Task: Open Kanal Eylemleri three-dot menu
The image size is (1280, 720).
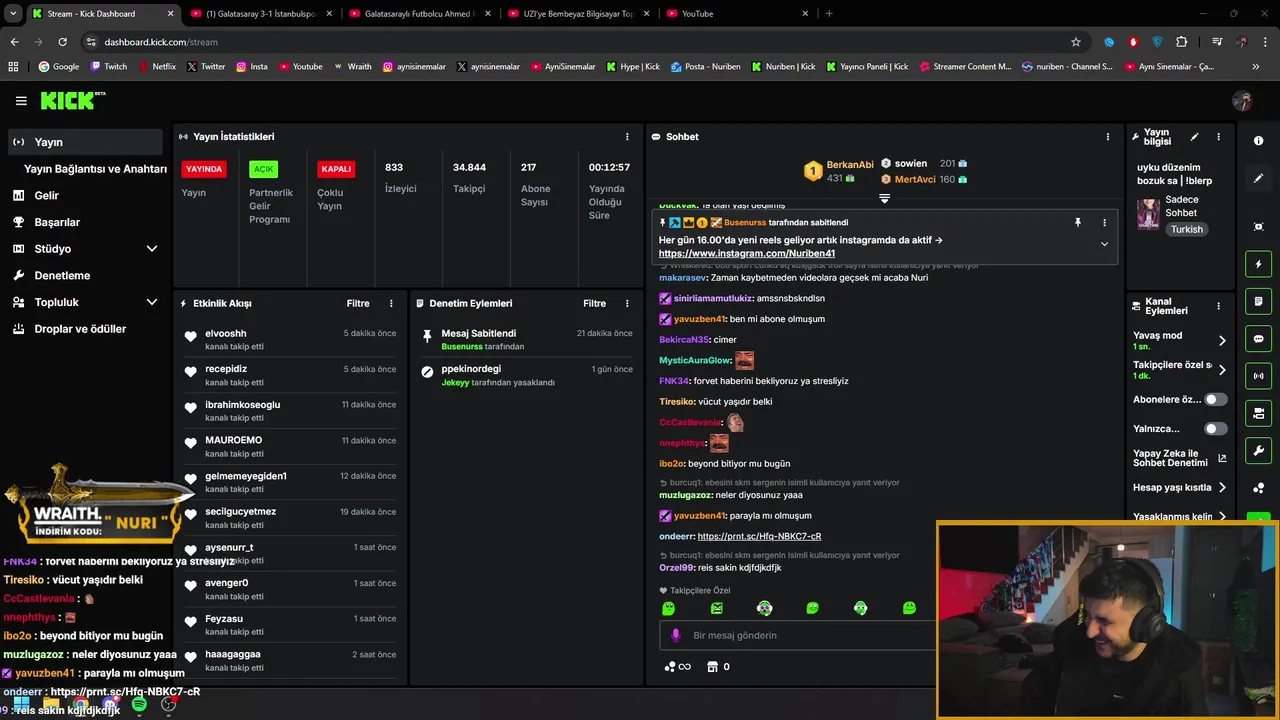Action: click(1218, 306)
